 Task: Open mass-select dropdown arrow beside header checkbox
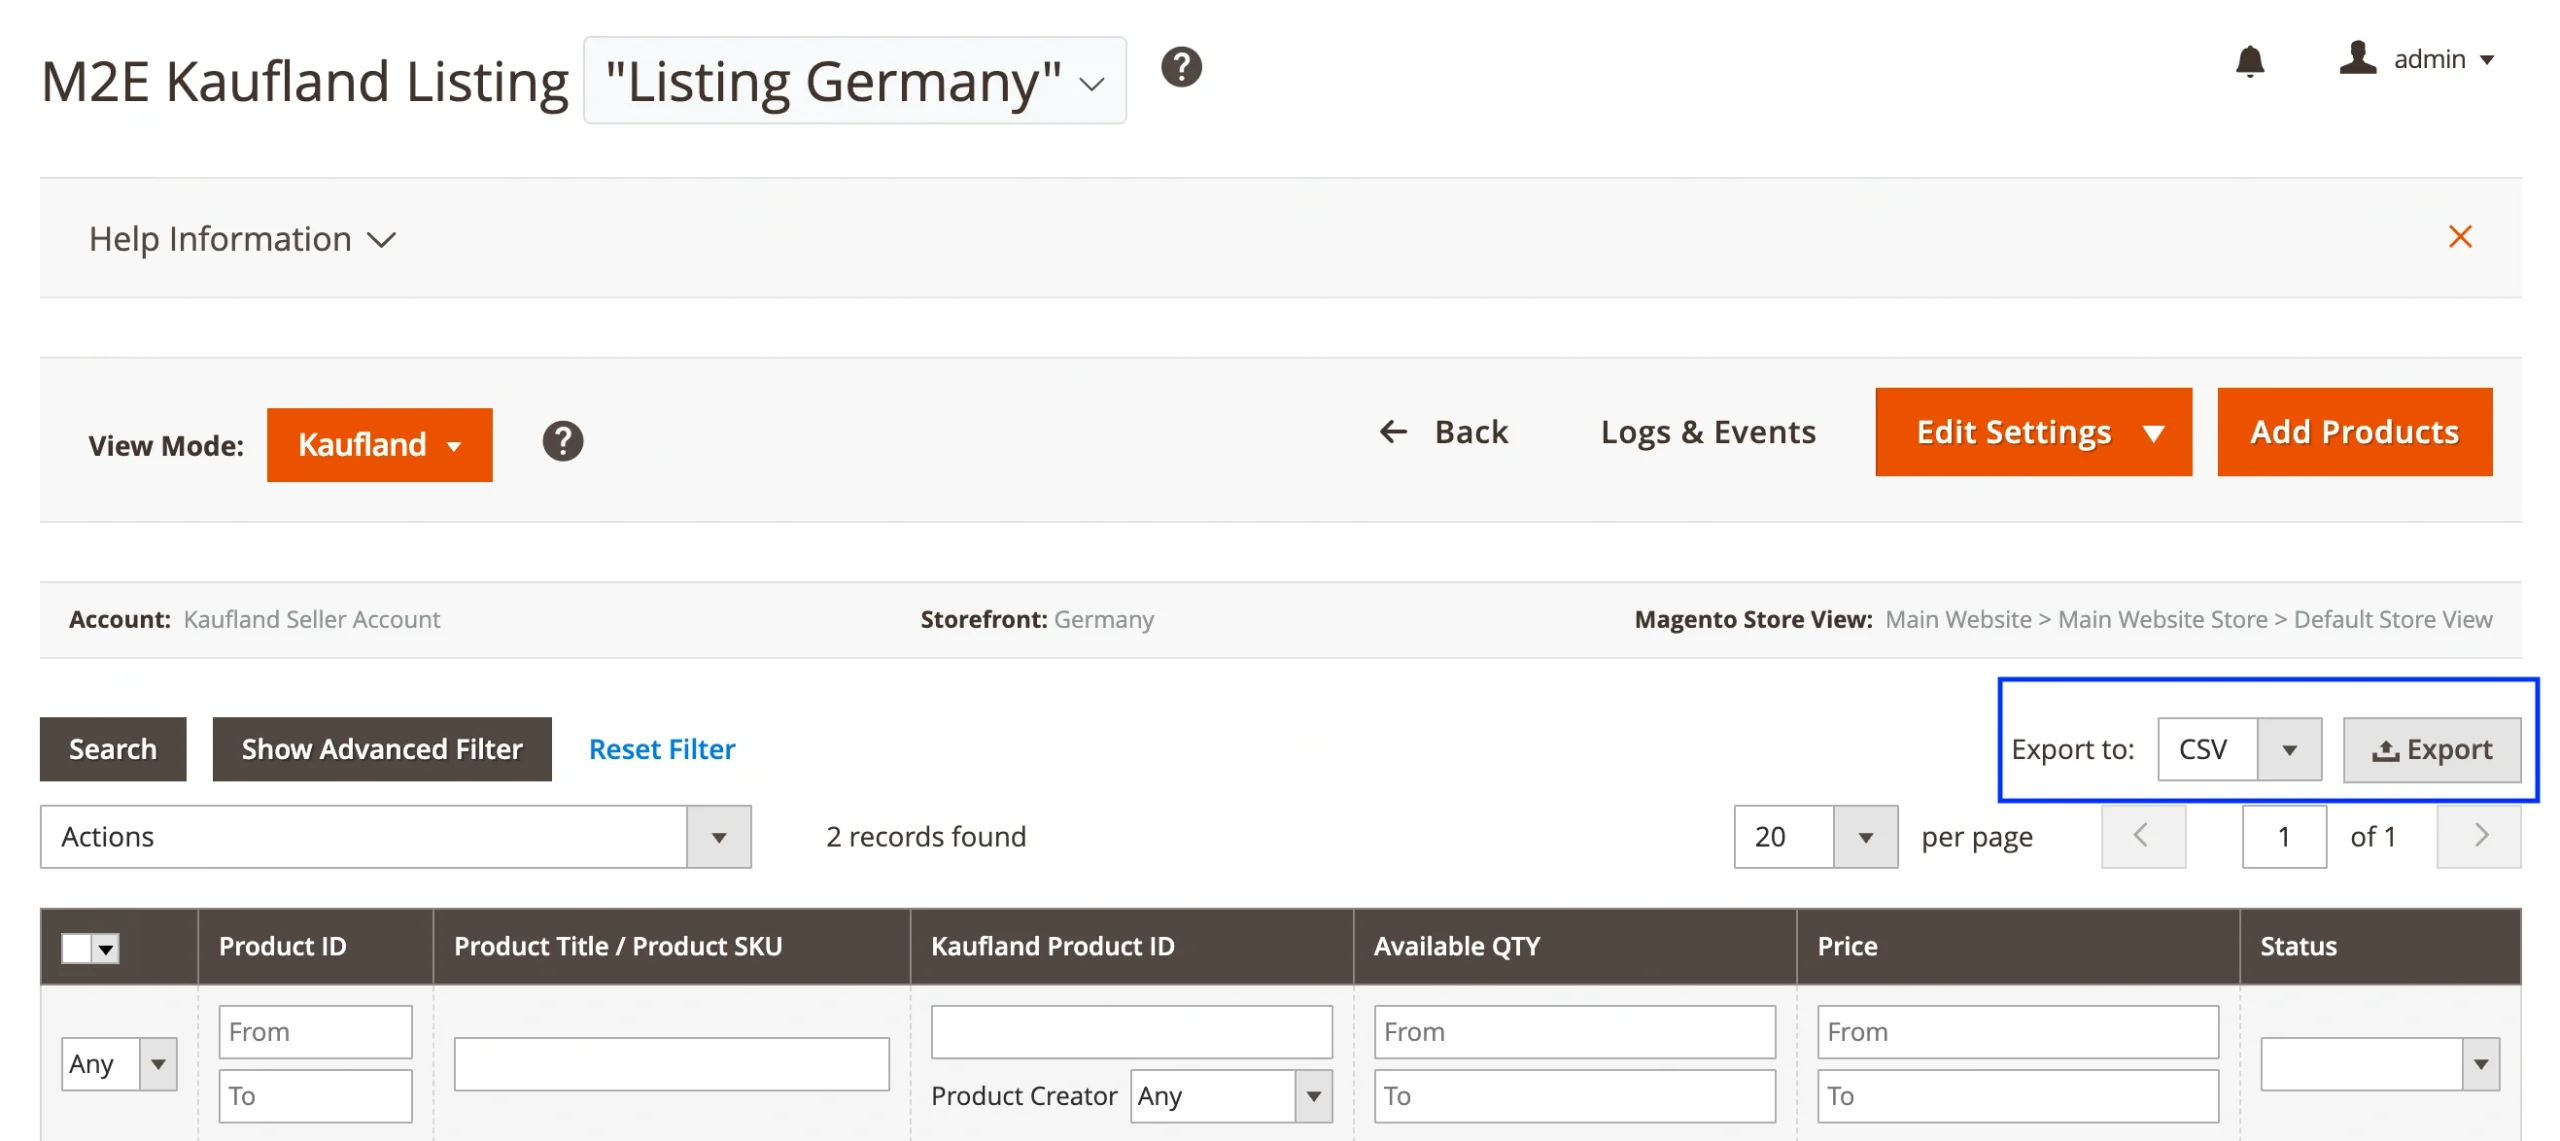[x=106, y=948]
